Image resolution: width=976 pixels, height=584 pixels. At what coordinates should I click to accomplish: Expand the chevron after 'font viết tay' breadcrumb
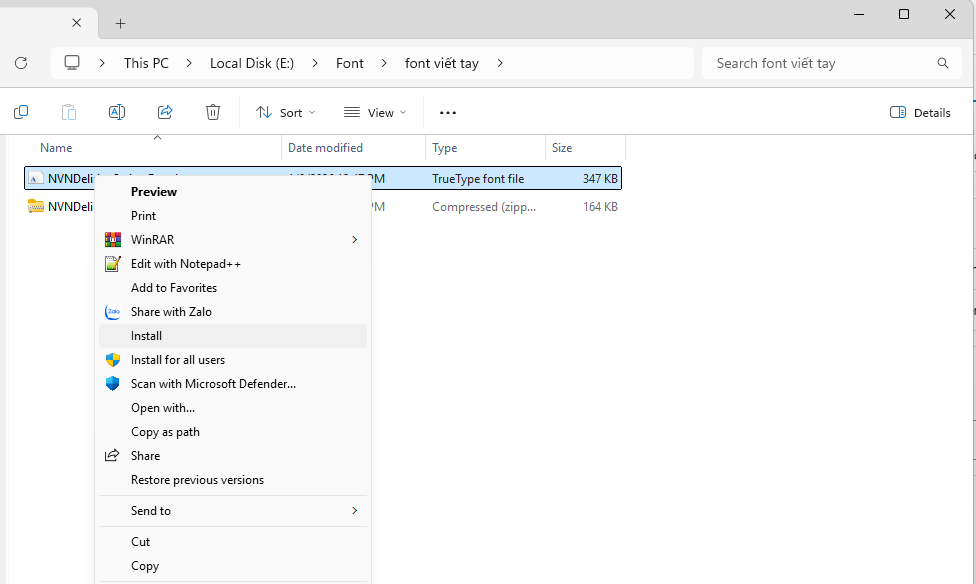[500, 63]
